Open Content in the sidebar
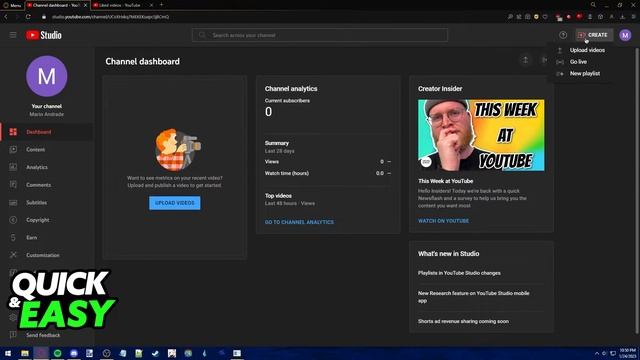 pos(47,149)
